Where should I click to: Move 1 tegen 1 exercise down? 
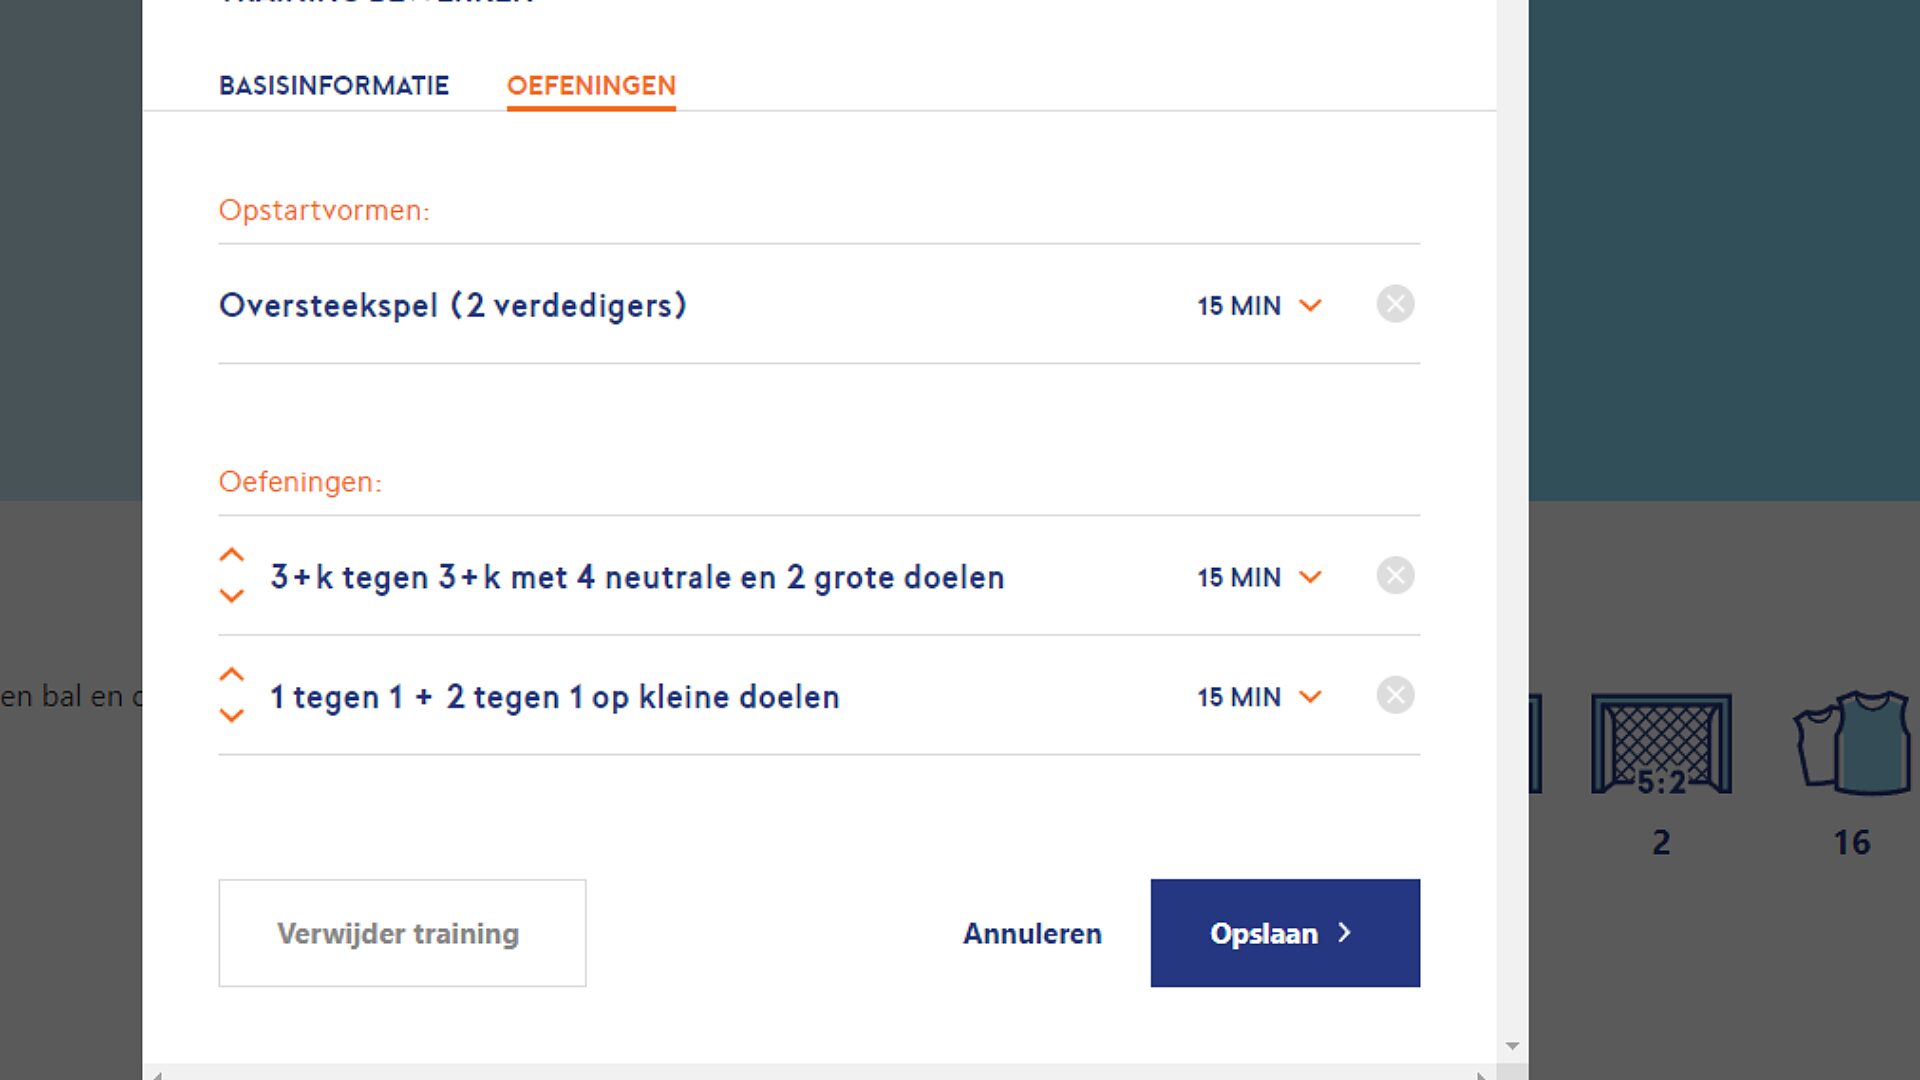coord(231,716)
